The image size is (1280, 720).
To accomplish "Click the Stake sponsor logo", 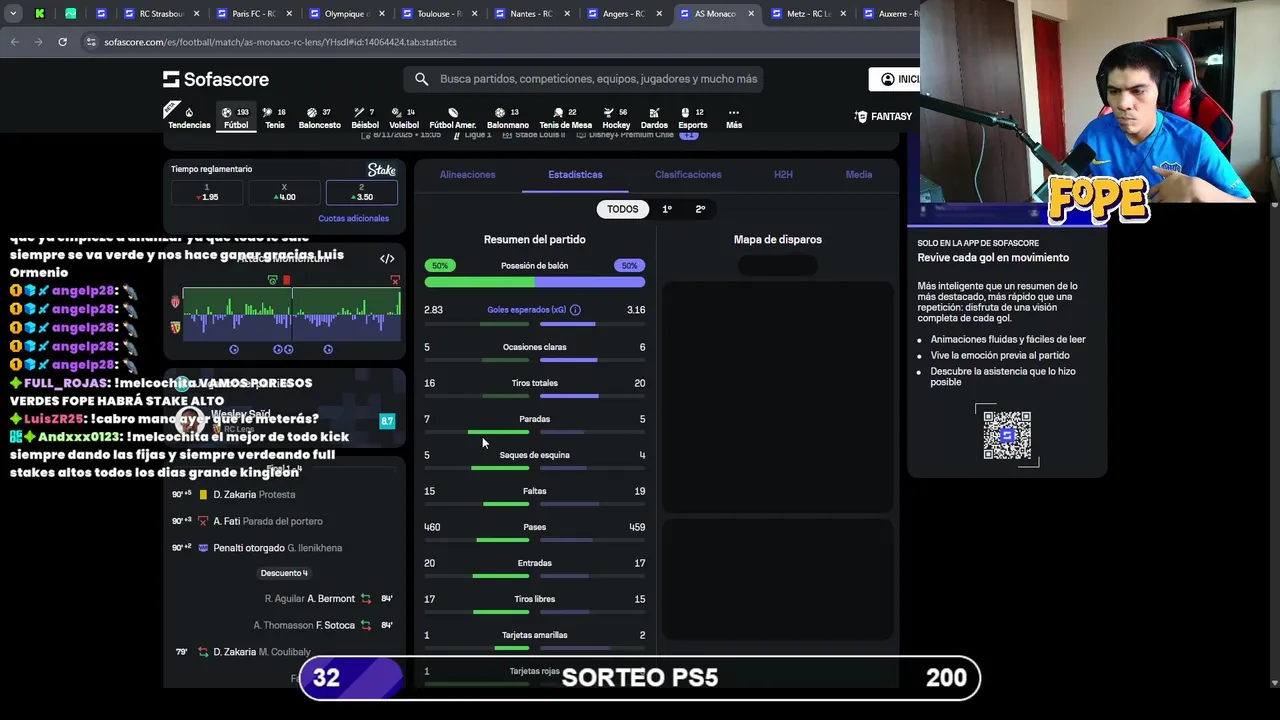I will [x=381, y=170].
